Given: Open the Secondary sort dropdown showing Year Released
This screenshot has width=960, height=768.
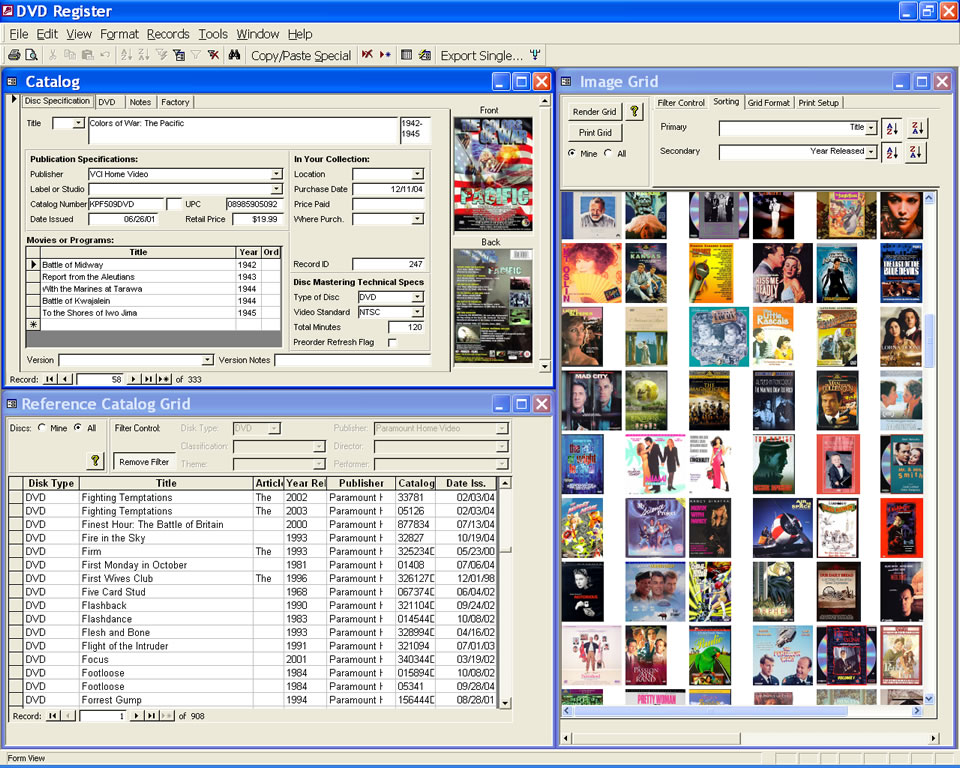Looking at the screenshot, I should 871,152.
